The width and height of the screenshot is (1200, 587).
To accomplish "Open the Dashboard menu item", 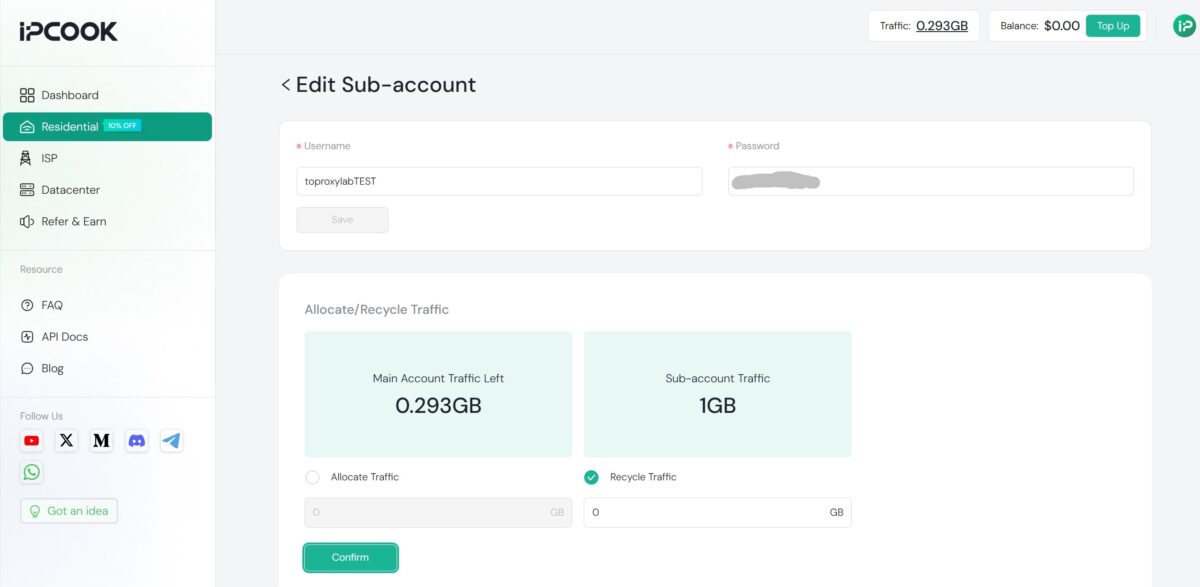I will click(x=107, y=95).
